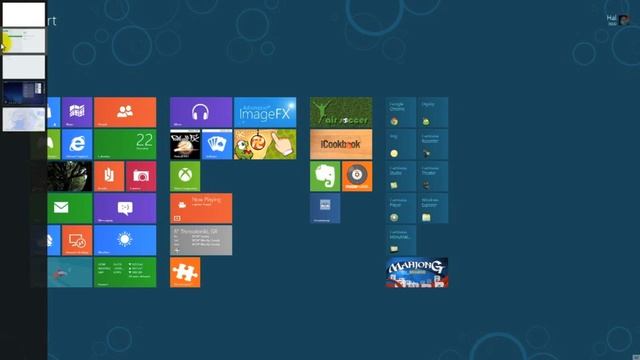Open the iCookbook tile

341,144
